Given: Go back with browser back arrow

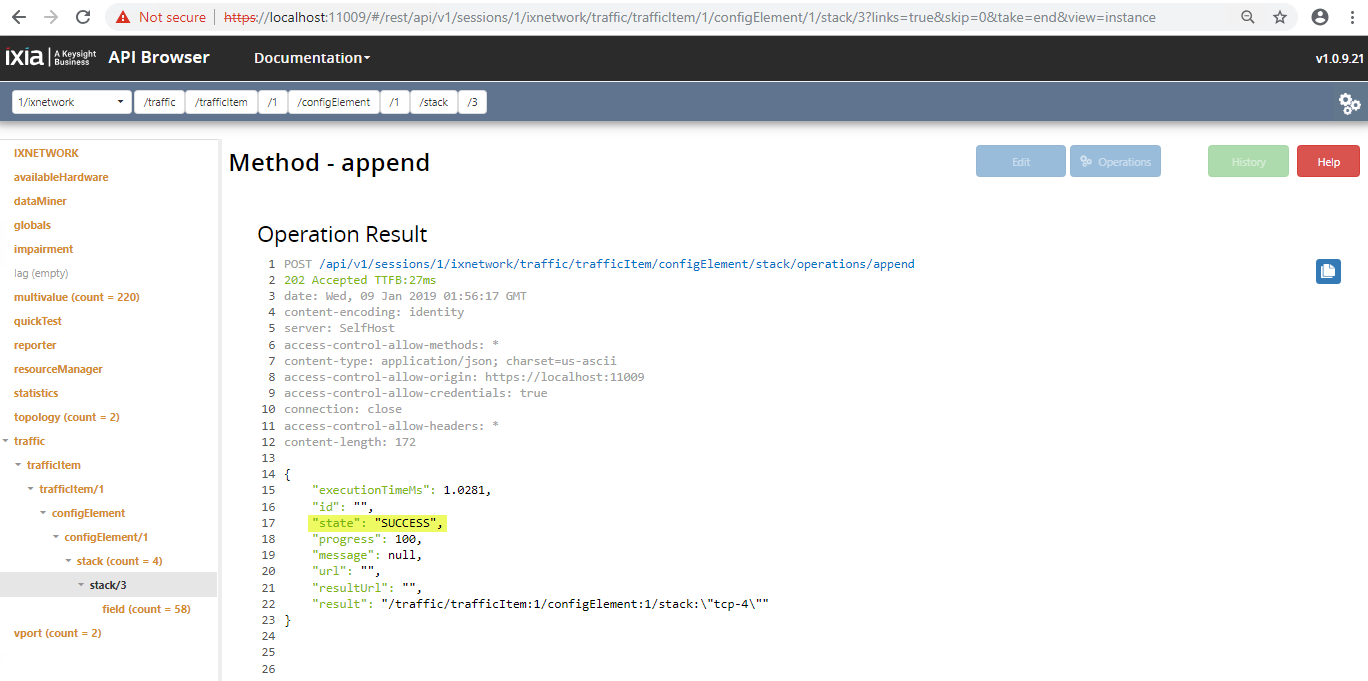Looking at the screenshot, I should click(x=20, y=17).
